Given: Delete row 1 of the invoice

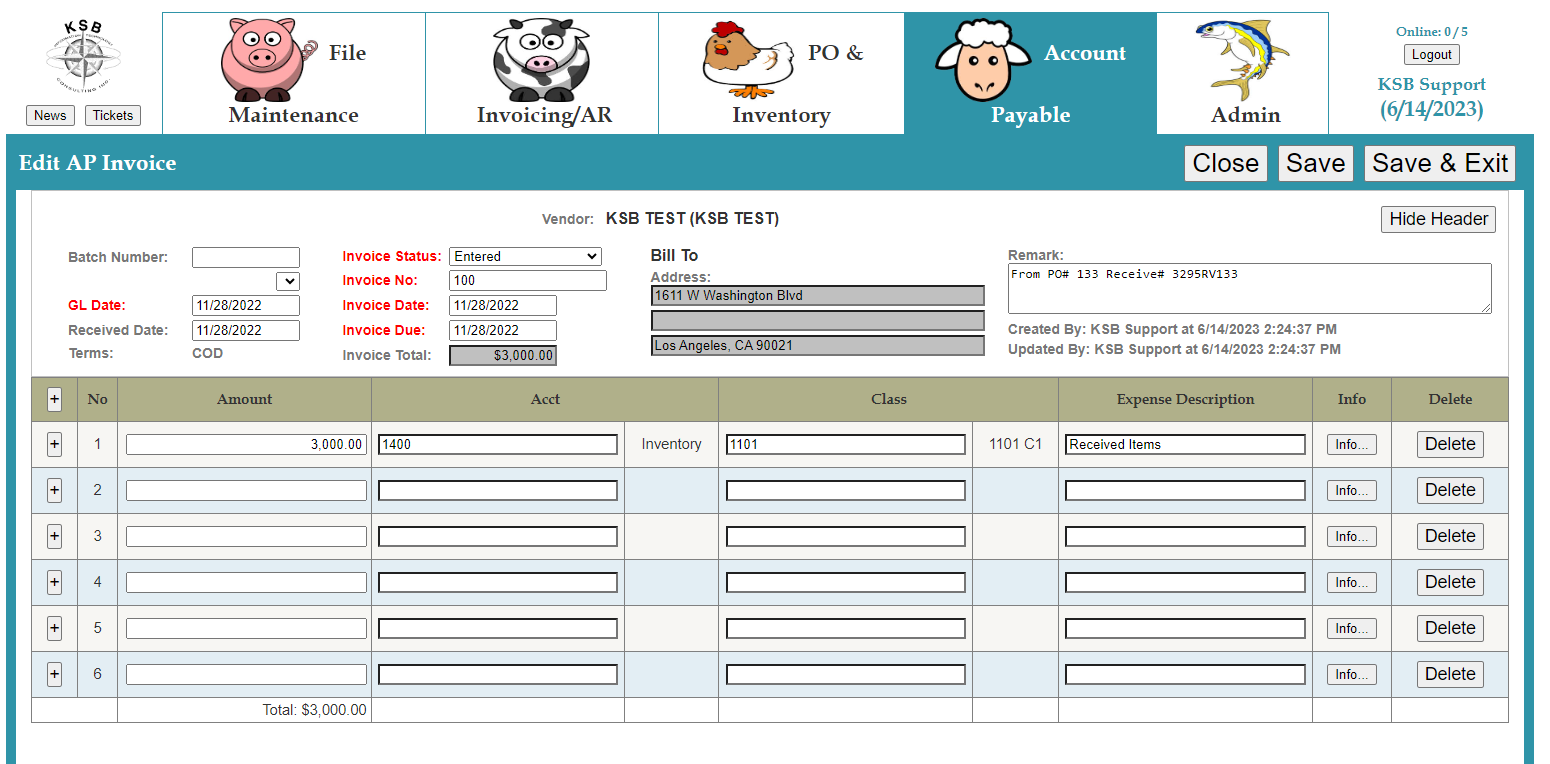Looking at the screenshot, I should (1449, 444).
